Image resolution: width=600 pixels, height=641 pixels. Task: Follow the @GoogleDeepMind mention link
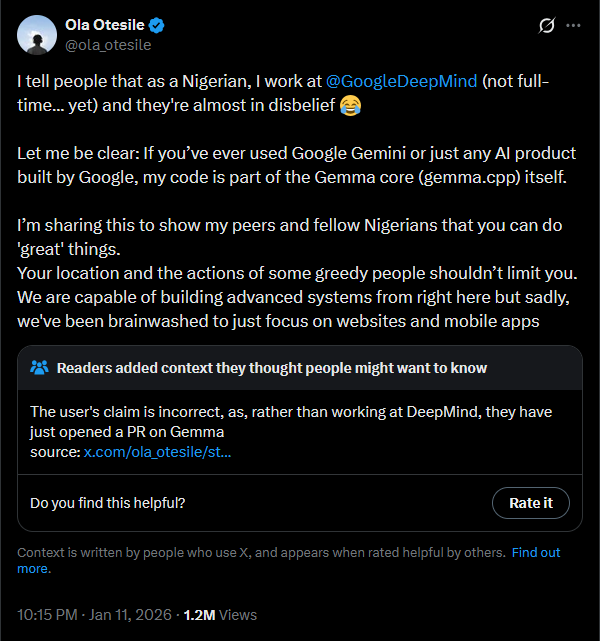pyautogui.click(x=402, y=82)
